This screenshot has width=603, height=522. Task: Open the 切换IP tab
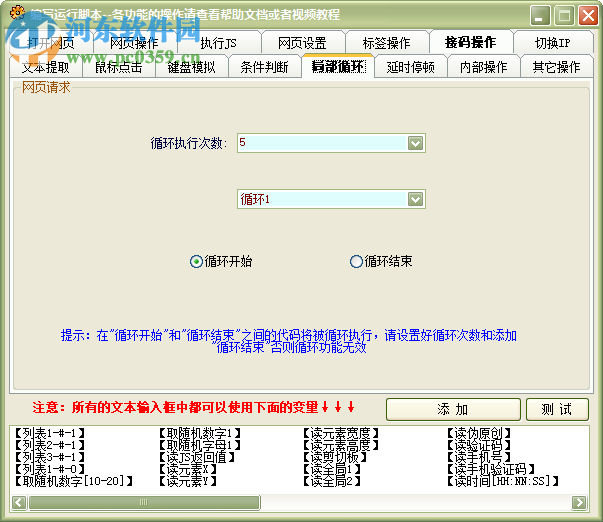tap(553, 42)
